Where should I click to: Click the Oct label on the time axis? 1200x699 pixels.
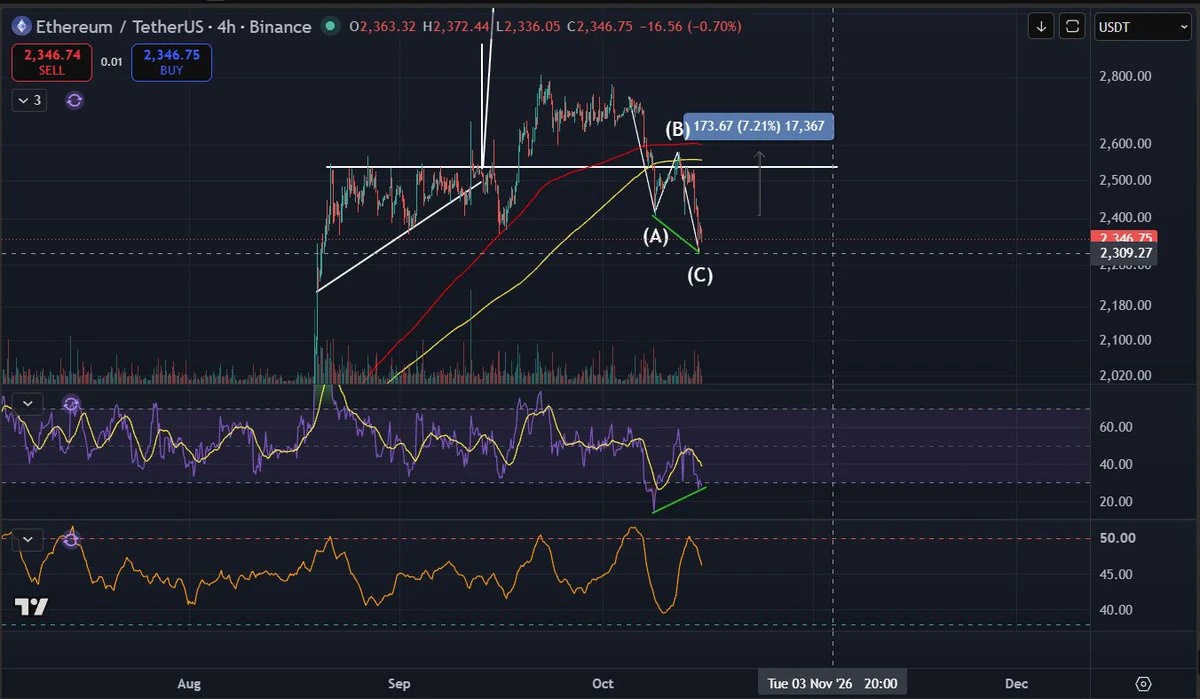[x=603, y=684]
